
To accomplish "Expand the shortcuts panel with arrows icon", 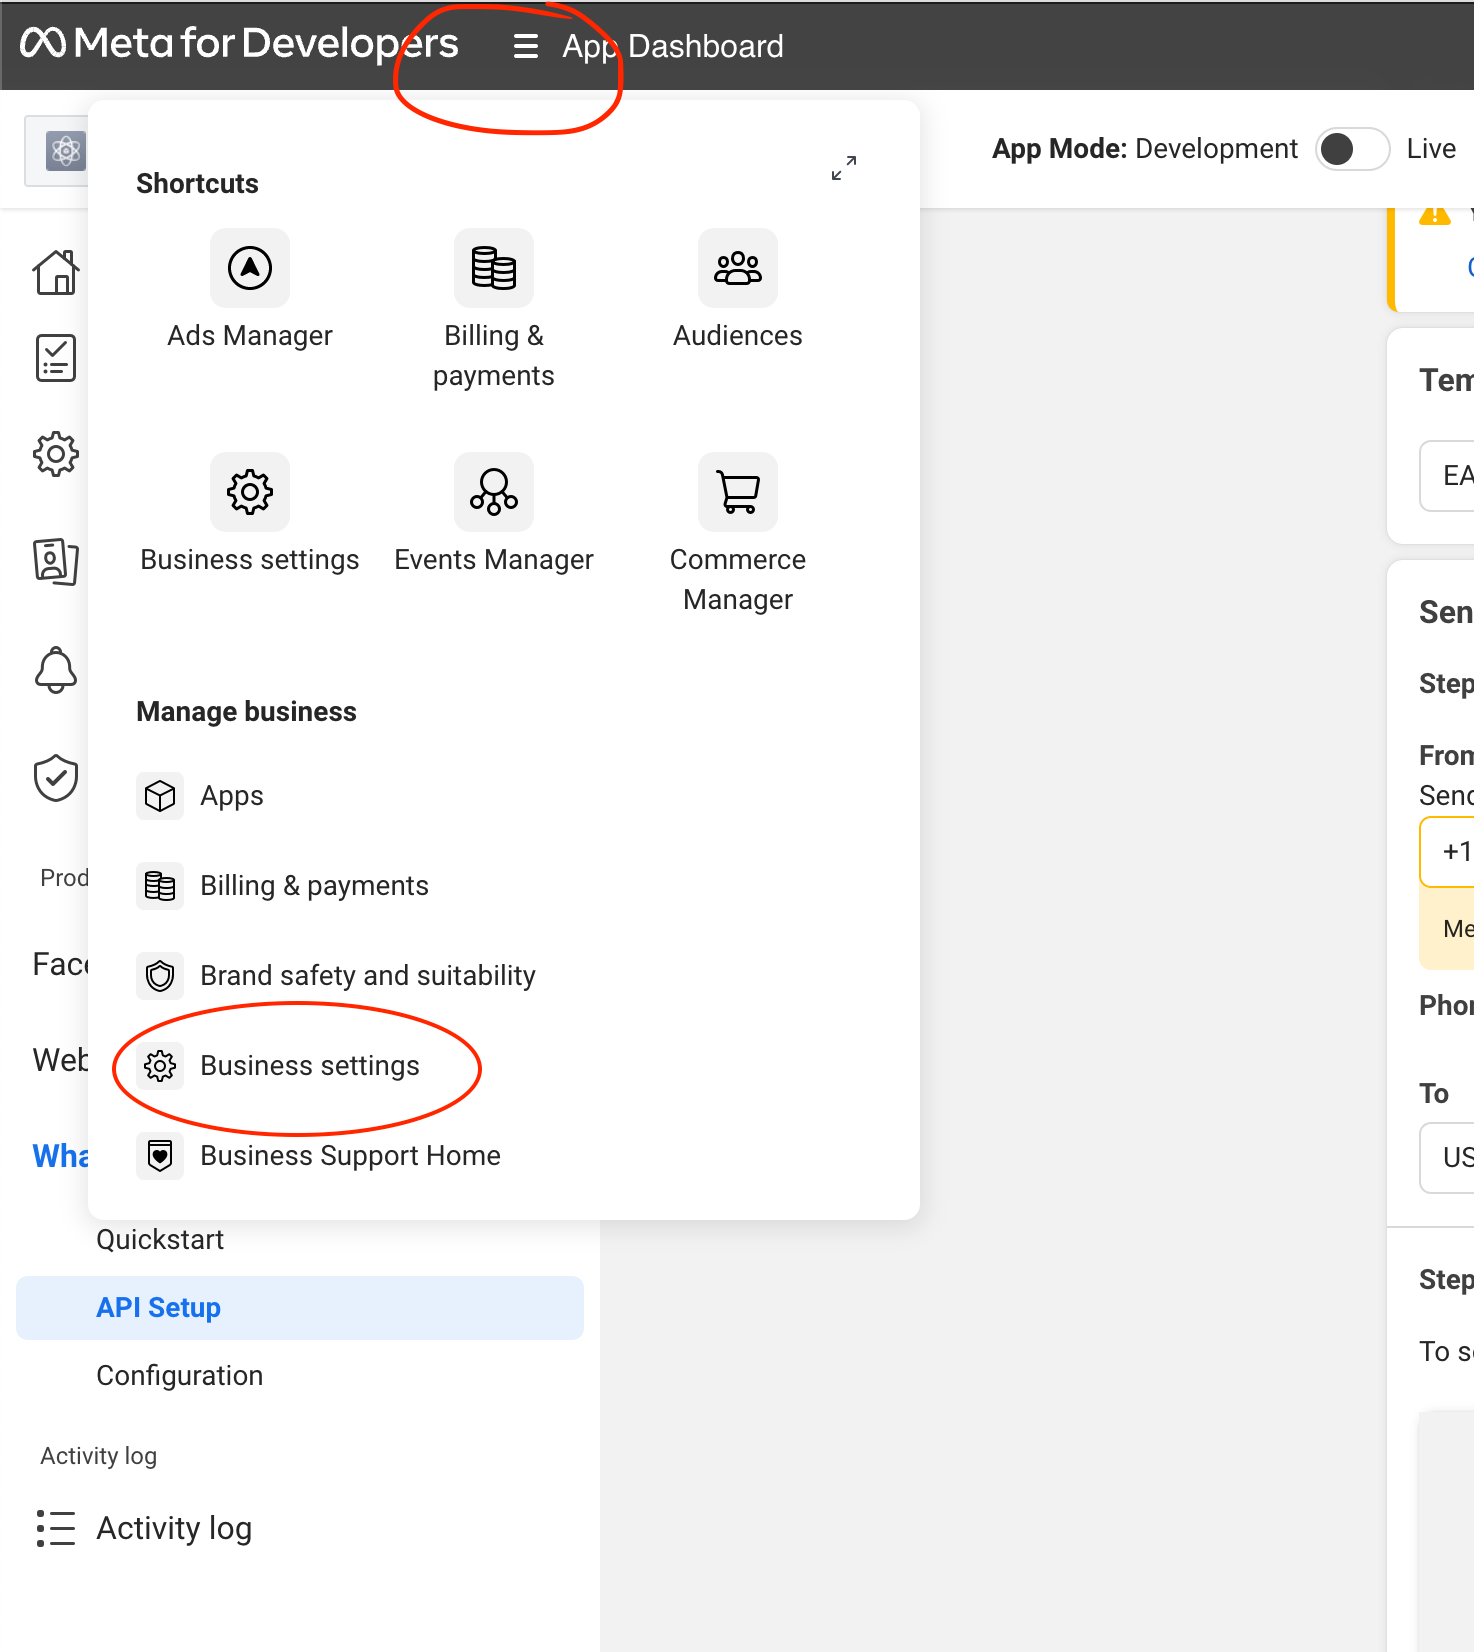I will (844, 168).
